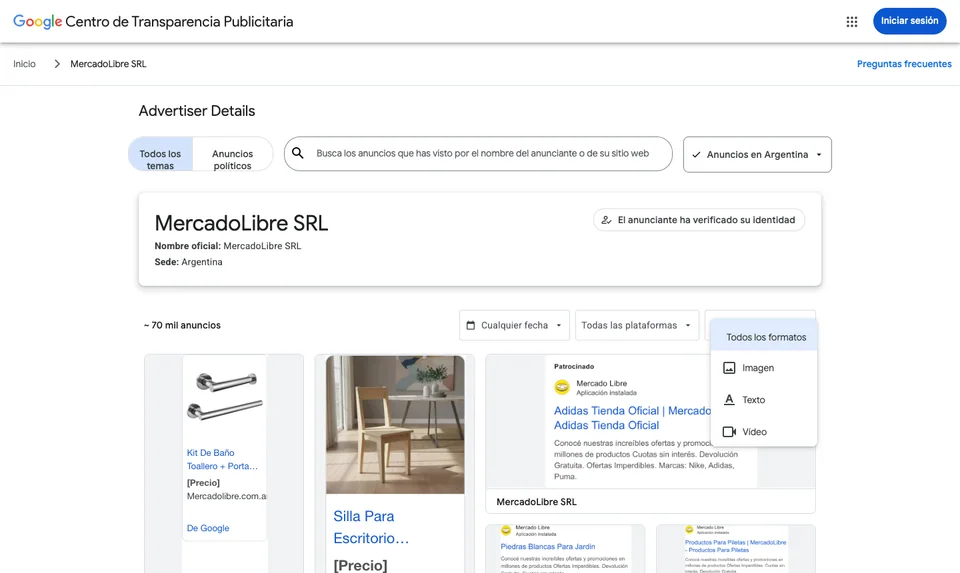Click MercadoLibre SRL label under Adidas ad
This screenshot has width=960, height=573.
536,501
